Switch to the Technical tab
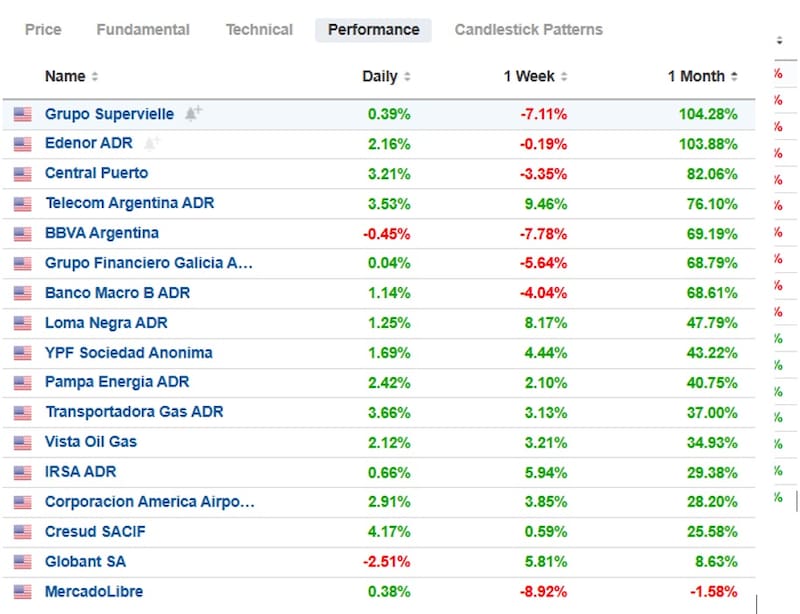The image size is (800, 614). point(259,30)
